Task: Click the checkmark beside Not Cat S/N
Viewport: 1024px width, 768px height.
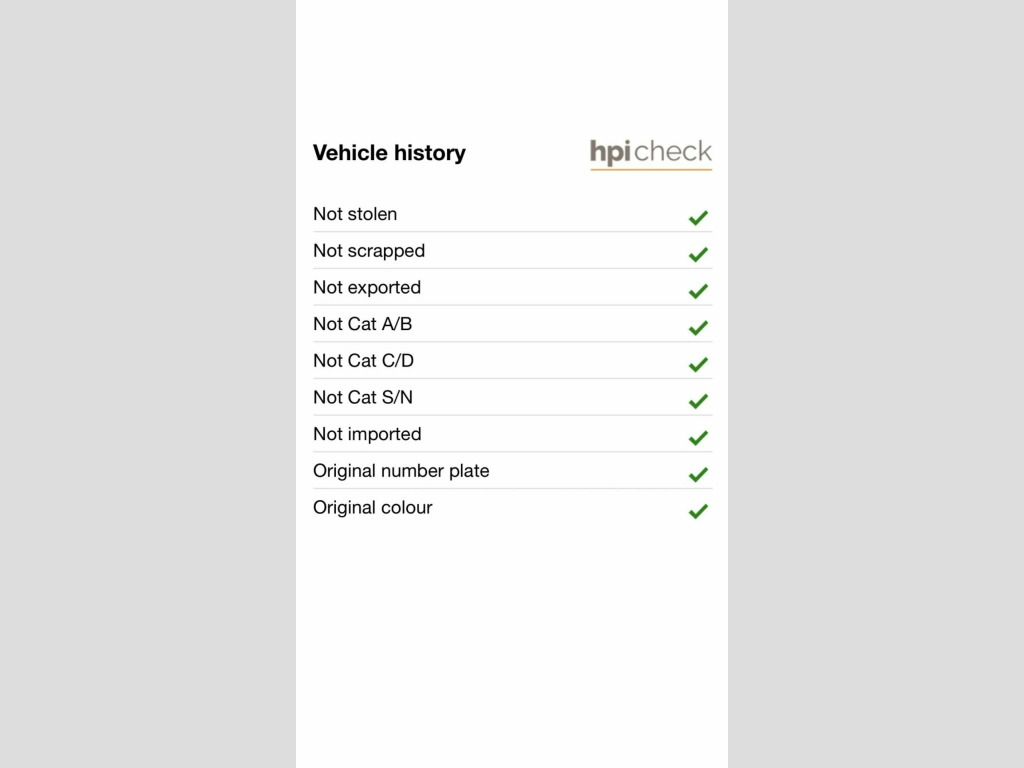Action: [698, 400]
